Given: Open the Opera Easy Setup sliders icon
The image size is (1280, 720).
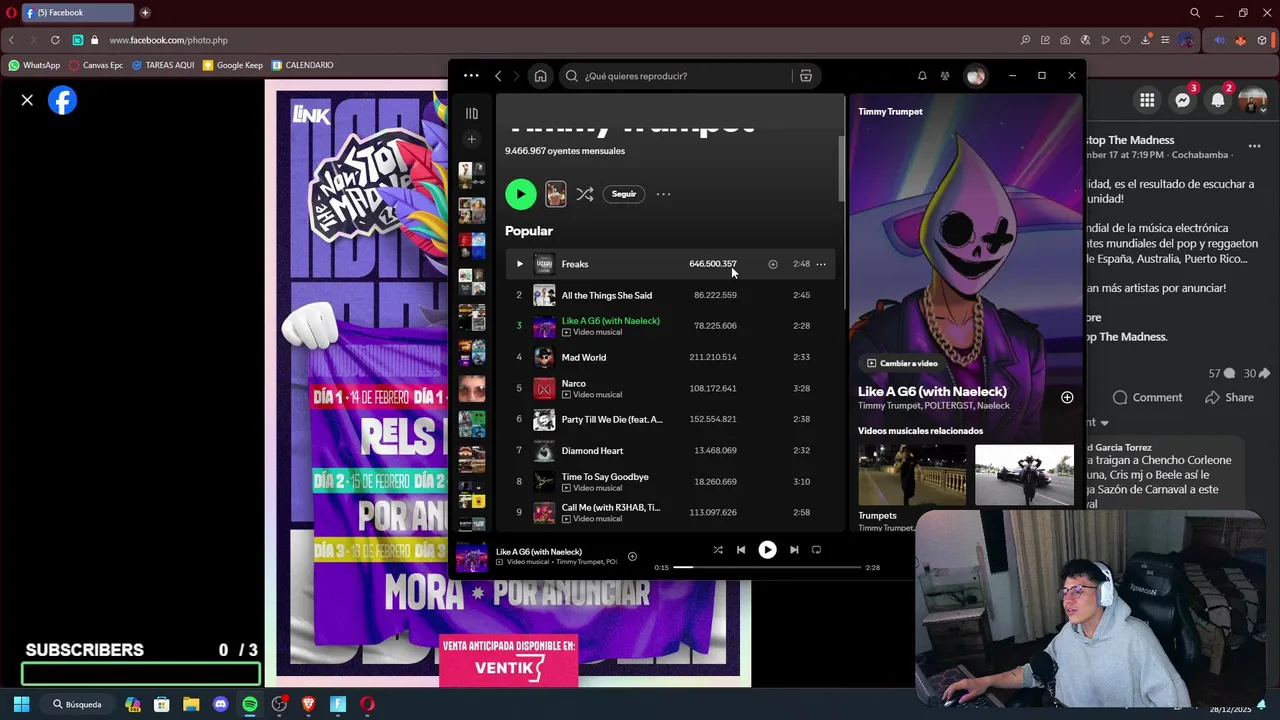Looking at the screenshot, I should coord(1165,40).
